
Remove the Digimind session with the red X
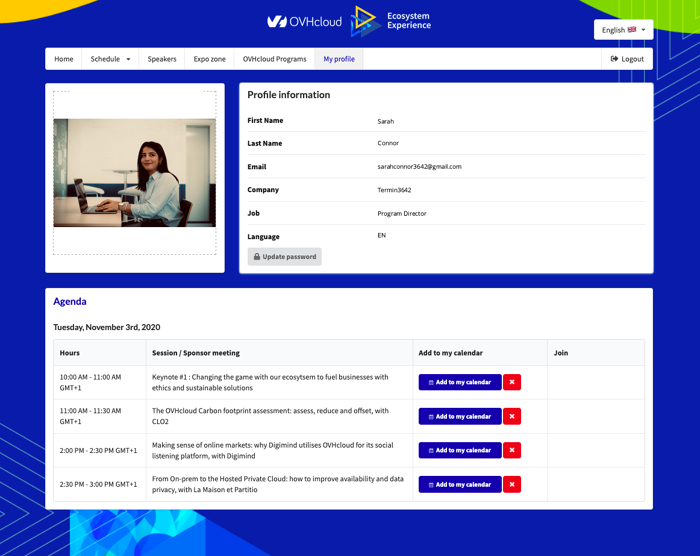point(512,450)
